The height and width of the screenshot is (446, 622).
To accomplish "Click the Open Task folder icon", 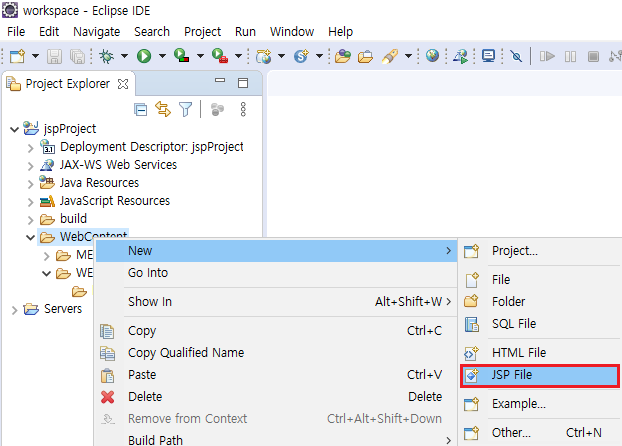I will pos(365,56).
